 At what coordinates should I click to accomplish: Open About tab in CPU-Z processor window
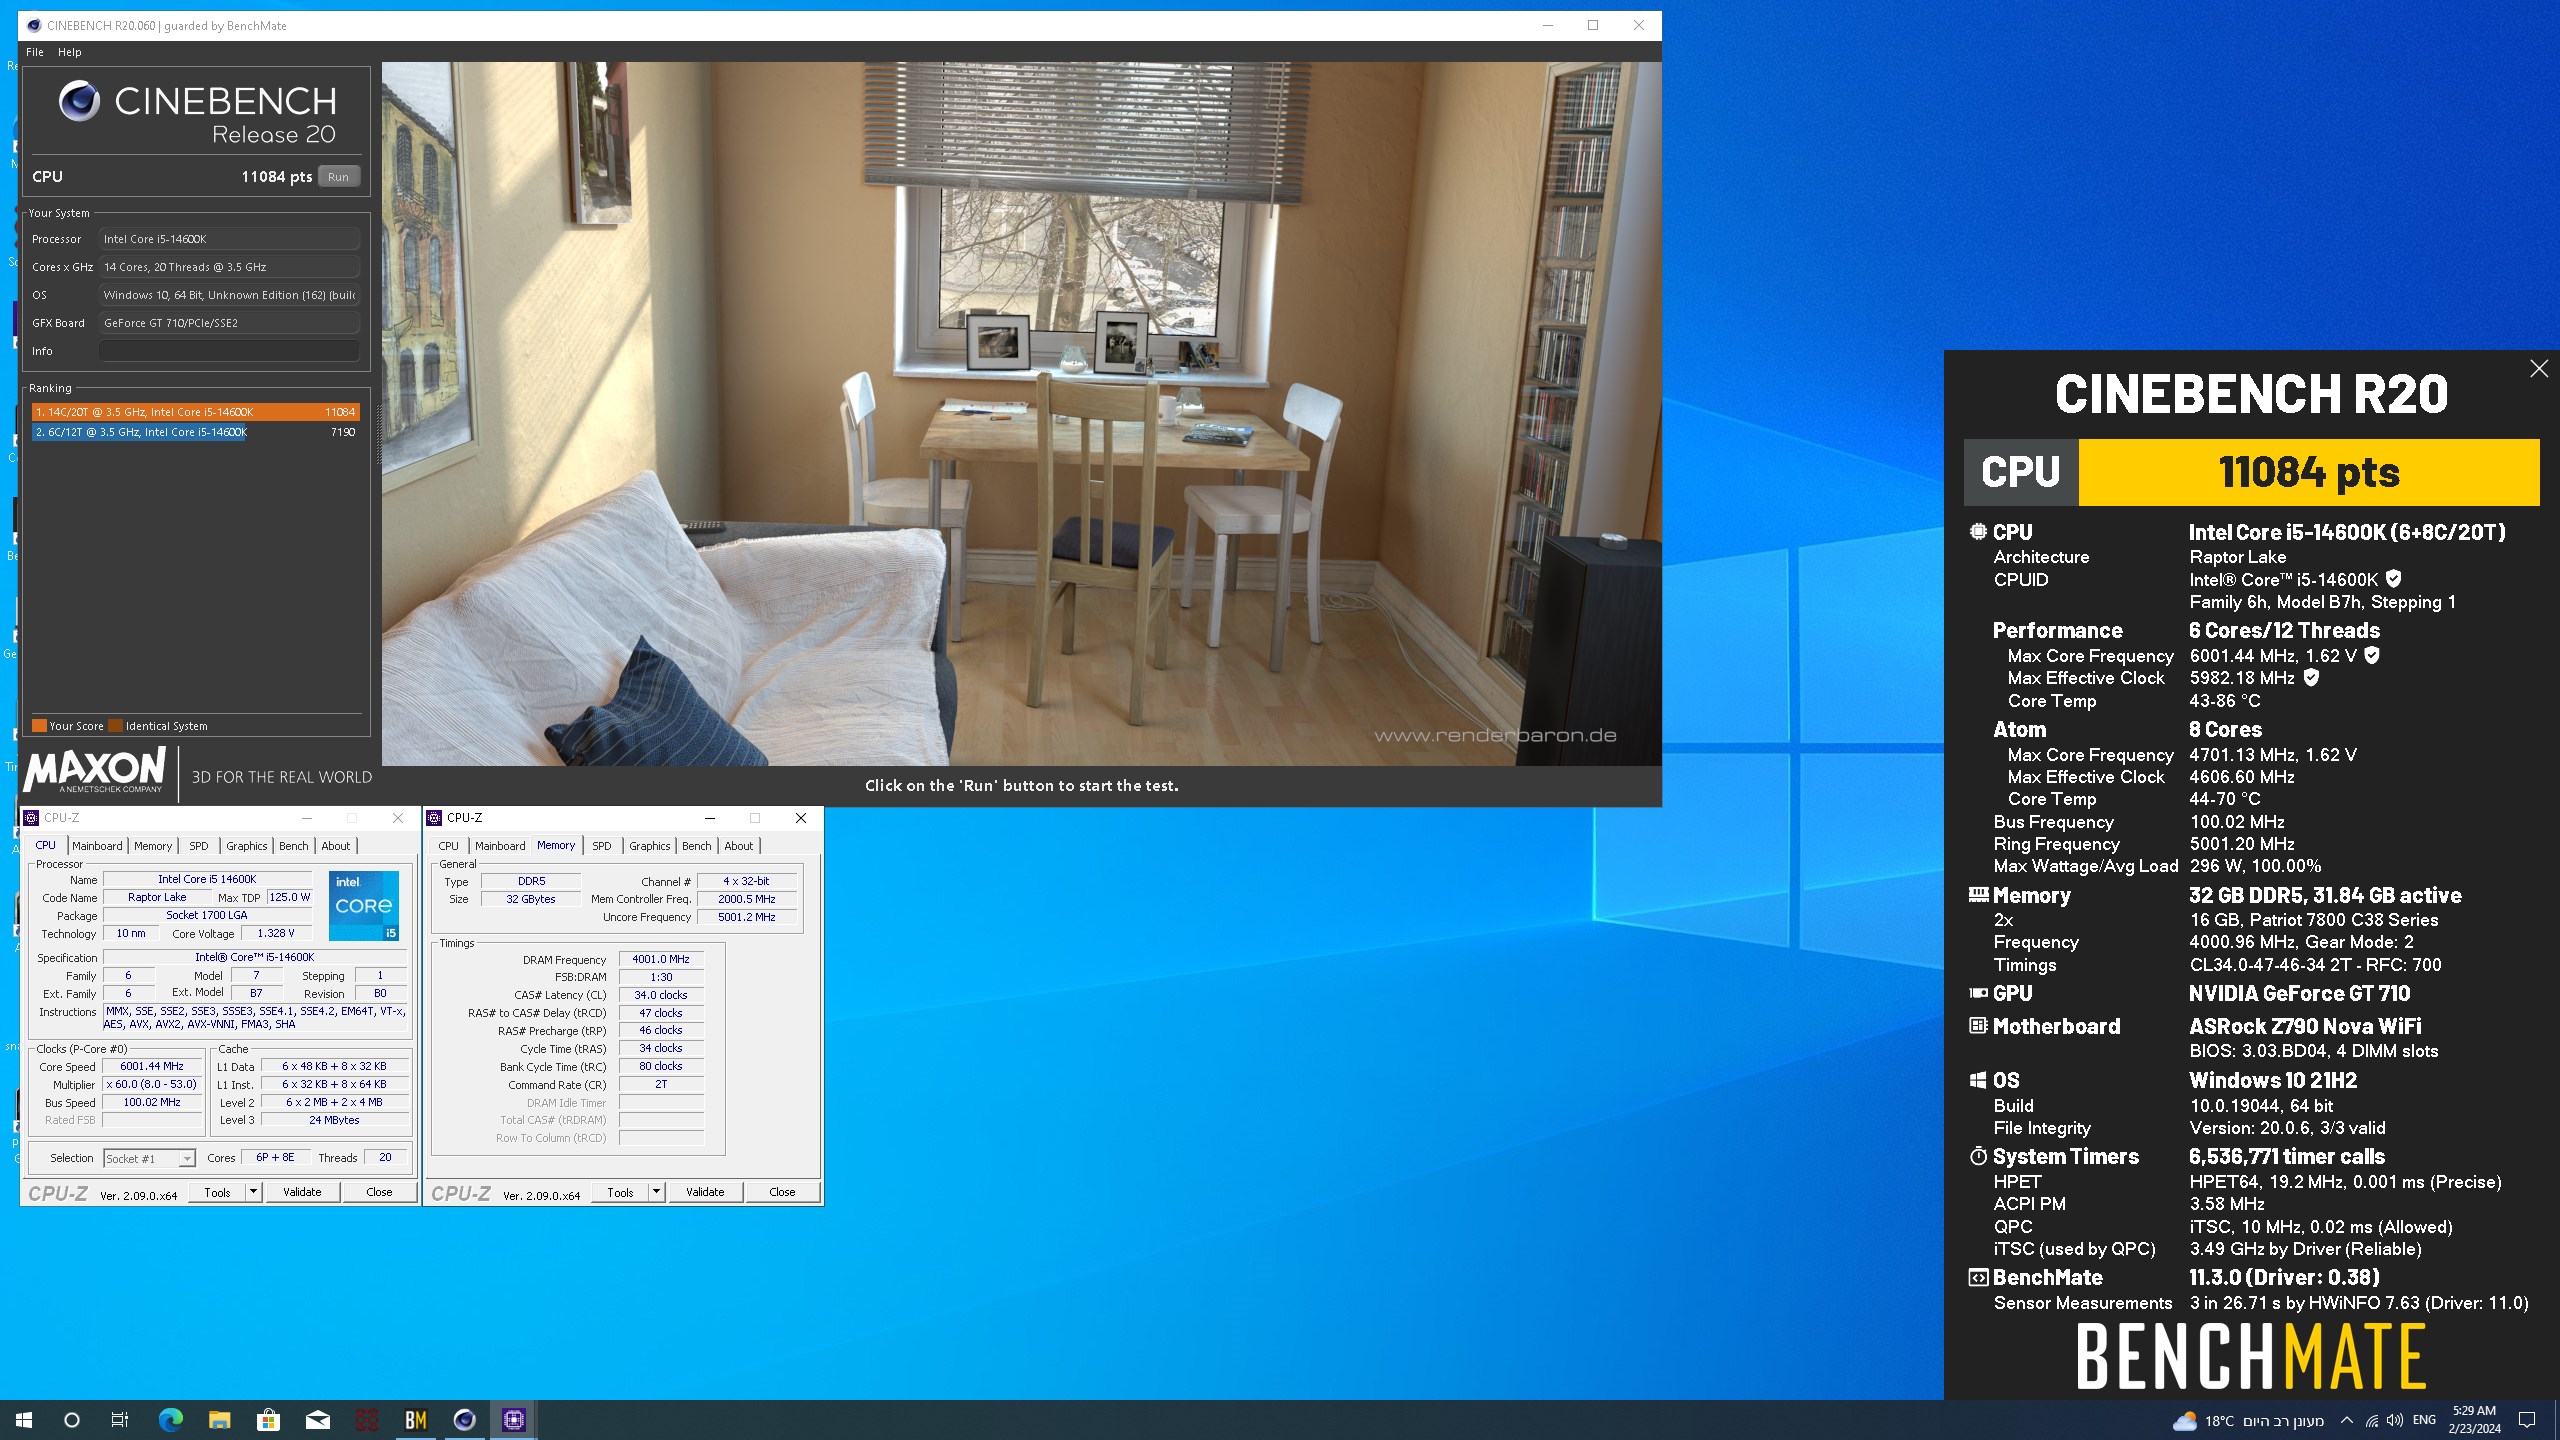point(336,845)
